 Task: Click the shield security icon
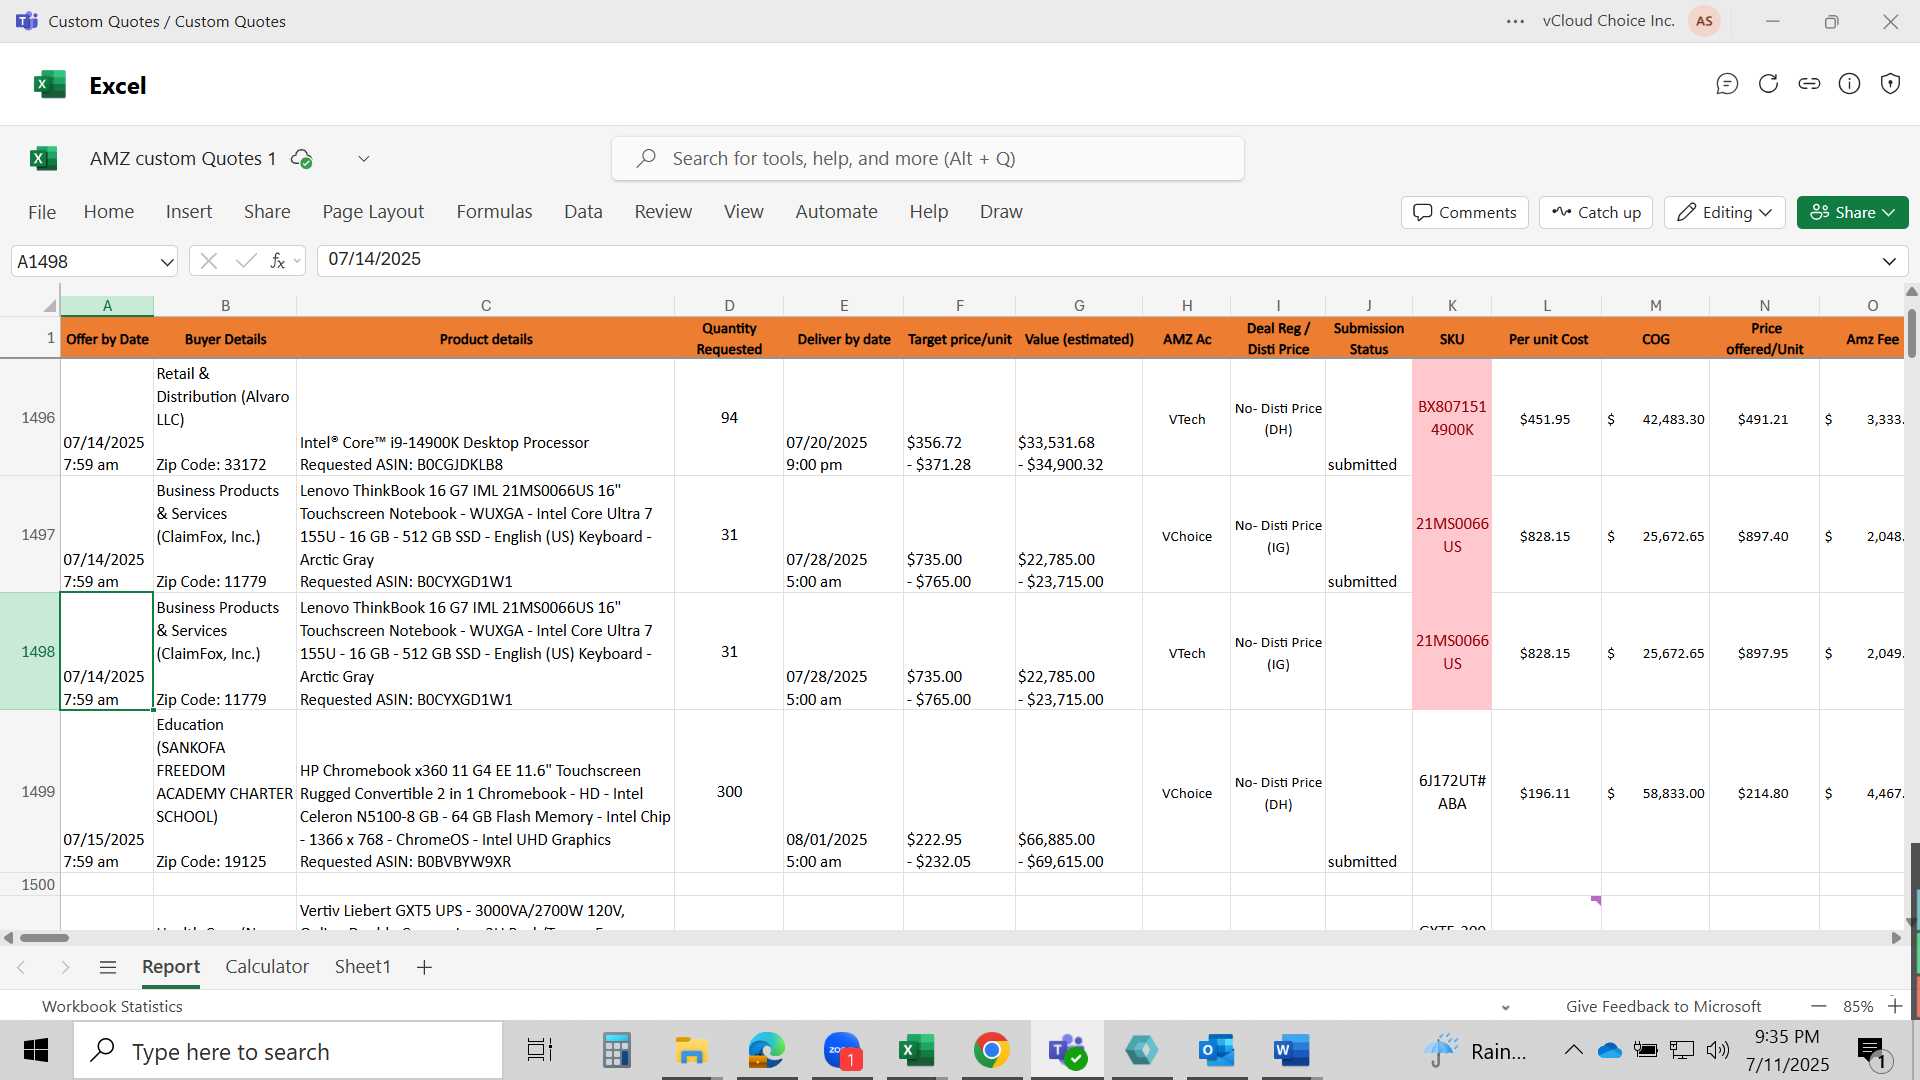[1890, 84]
